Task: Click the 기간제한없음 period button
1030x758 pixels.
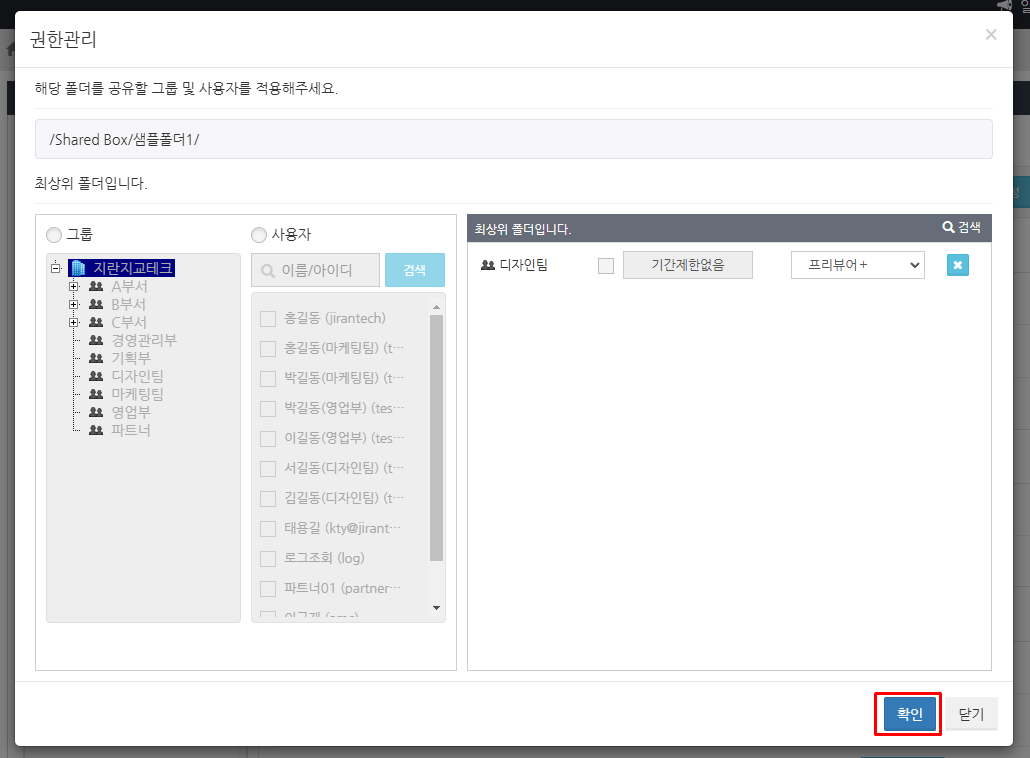Action: (x=688, y=265)
